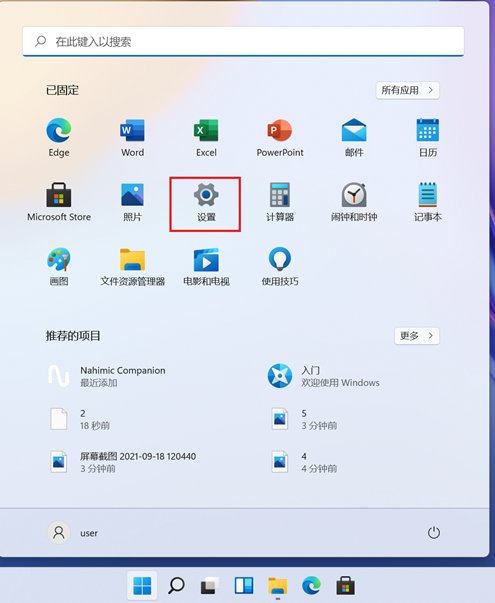Viewport: 495px width, 603px height.
Task: Open the Paint (画图) app
Action: (x=59, y=267)
